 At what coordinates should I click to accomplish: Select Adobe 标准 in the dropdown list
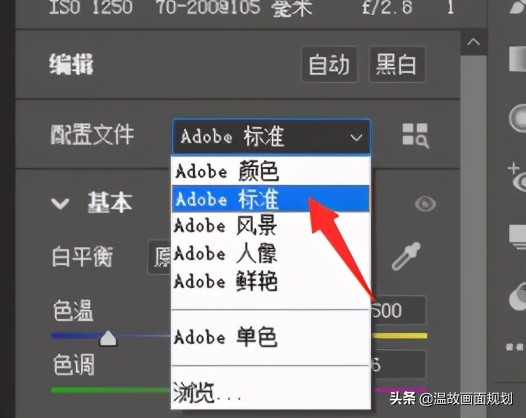[x=270, y=199]
